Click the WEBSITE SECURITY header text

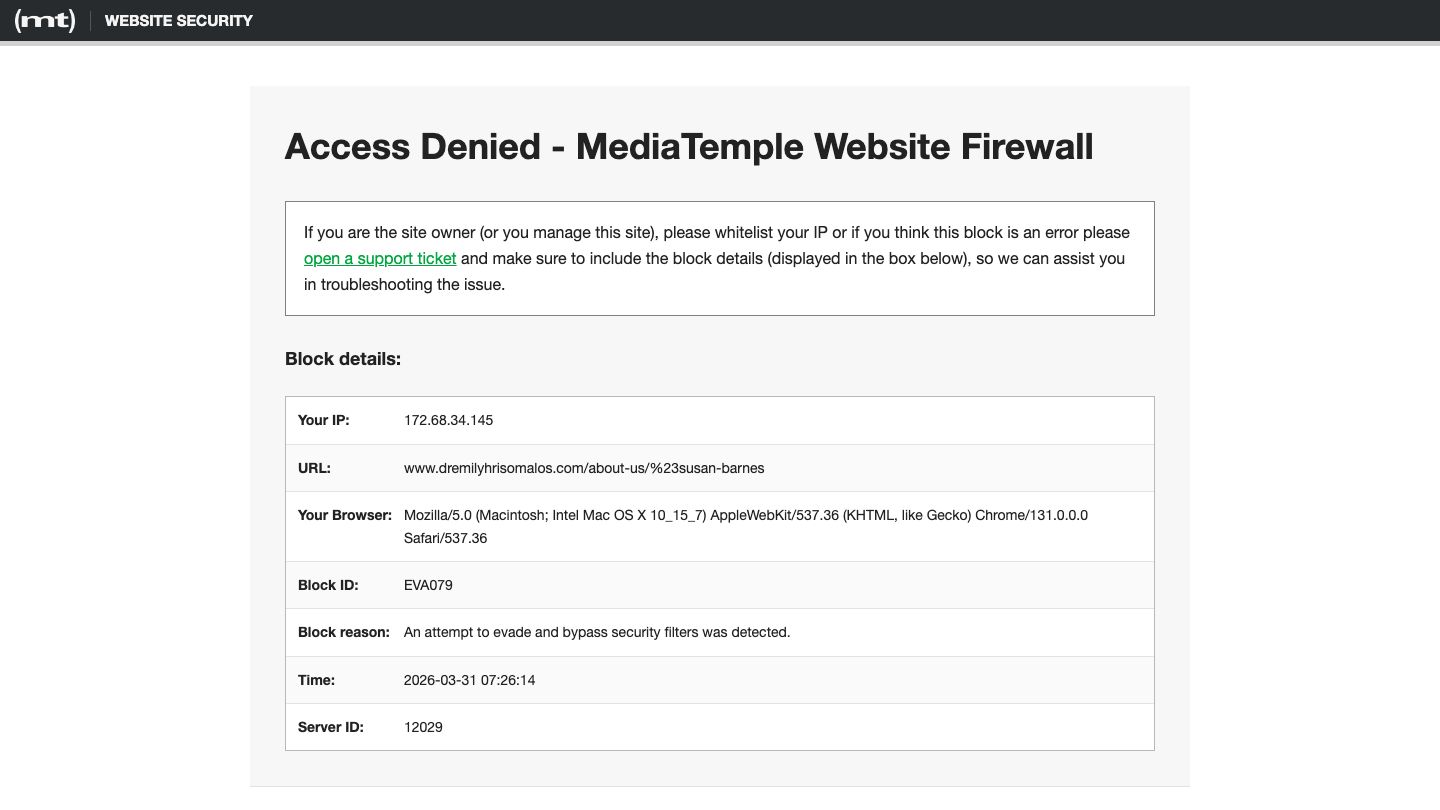(x=178, y=20)
